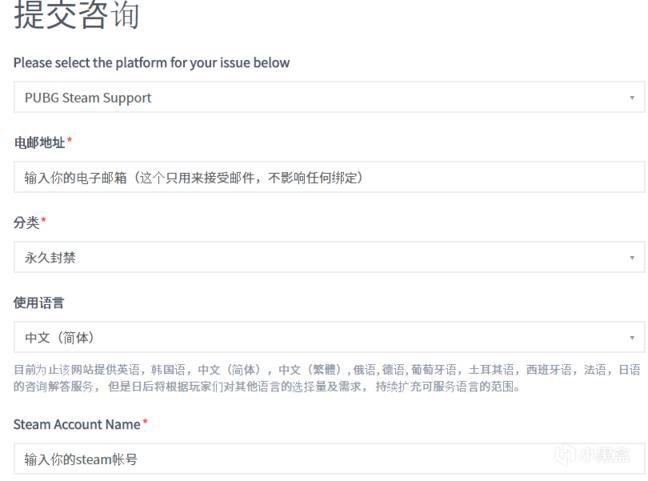Open the PUBG Steam Support platform dropdown

300,97
